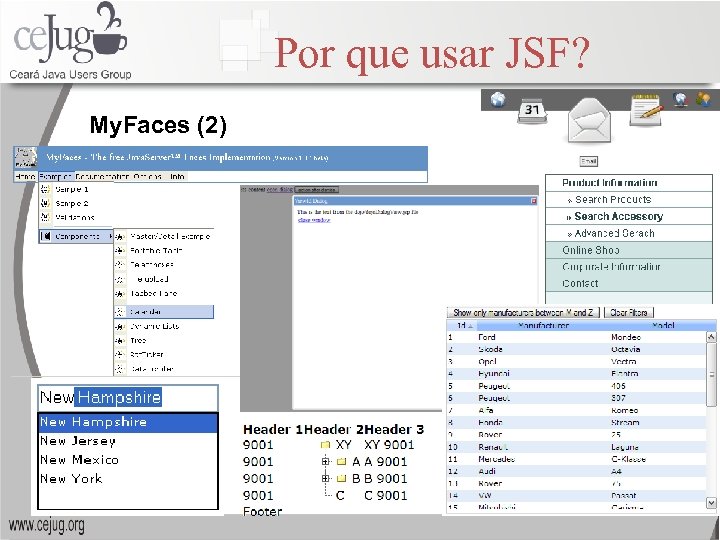The image size is (720, 540).
Task: Click the notepad with pencil icon
Action: click(x=646, y=109)
